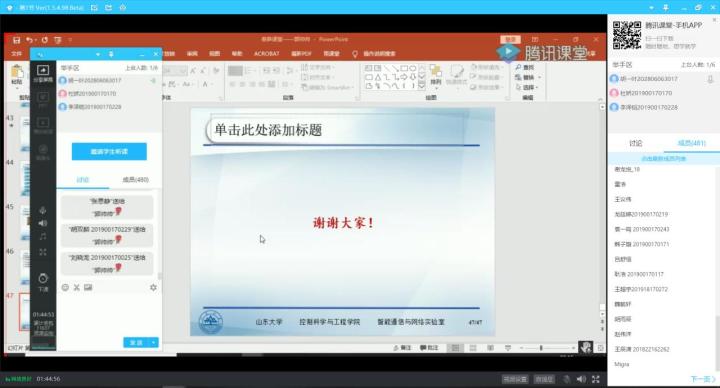Click PowerPoint vertical scrollbar up arrow
Viewport: 720px width, 388px height.
602,107
